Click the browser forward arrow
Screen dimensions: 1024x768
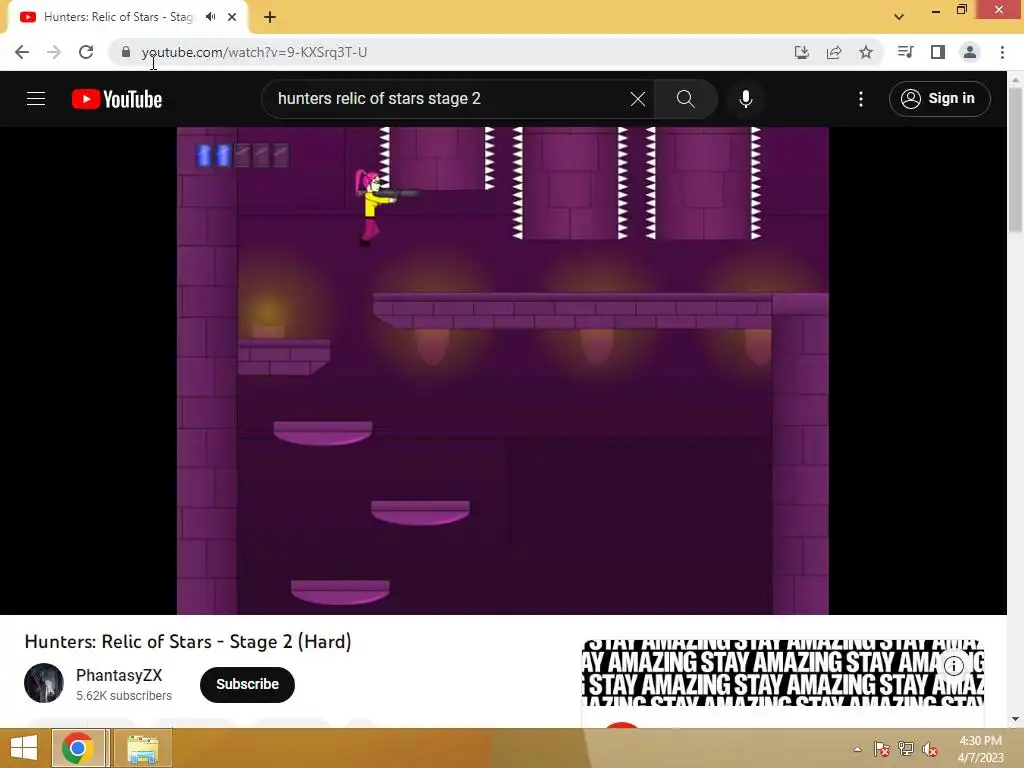tap(54, 52)
